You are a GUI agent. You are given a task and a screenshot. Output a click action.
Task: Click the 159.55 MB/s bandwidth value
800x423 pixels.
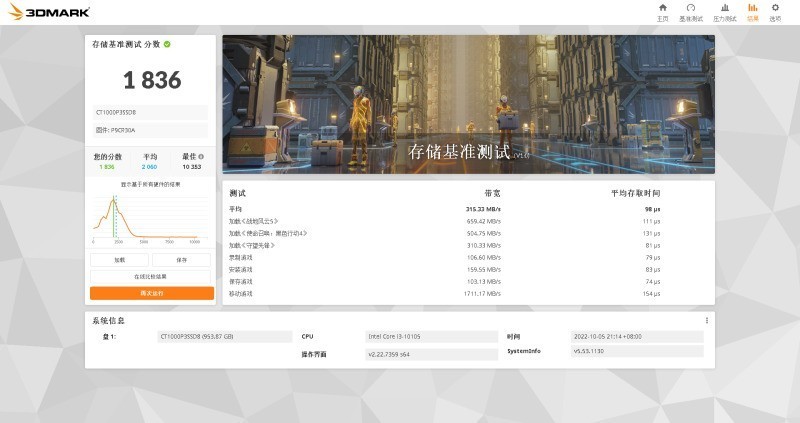click(x=484, y=269)
